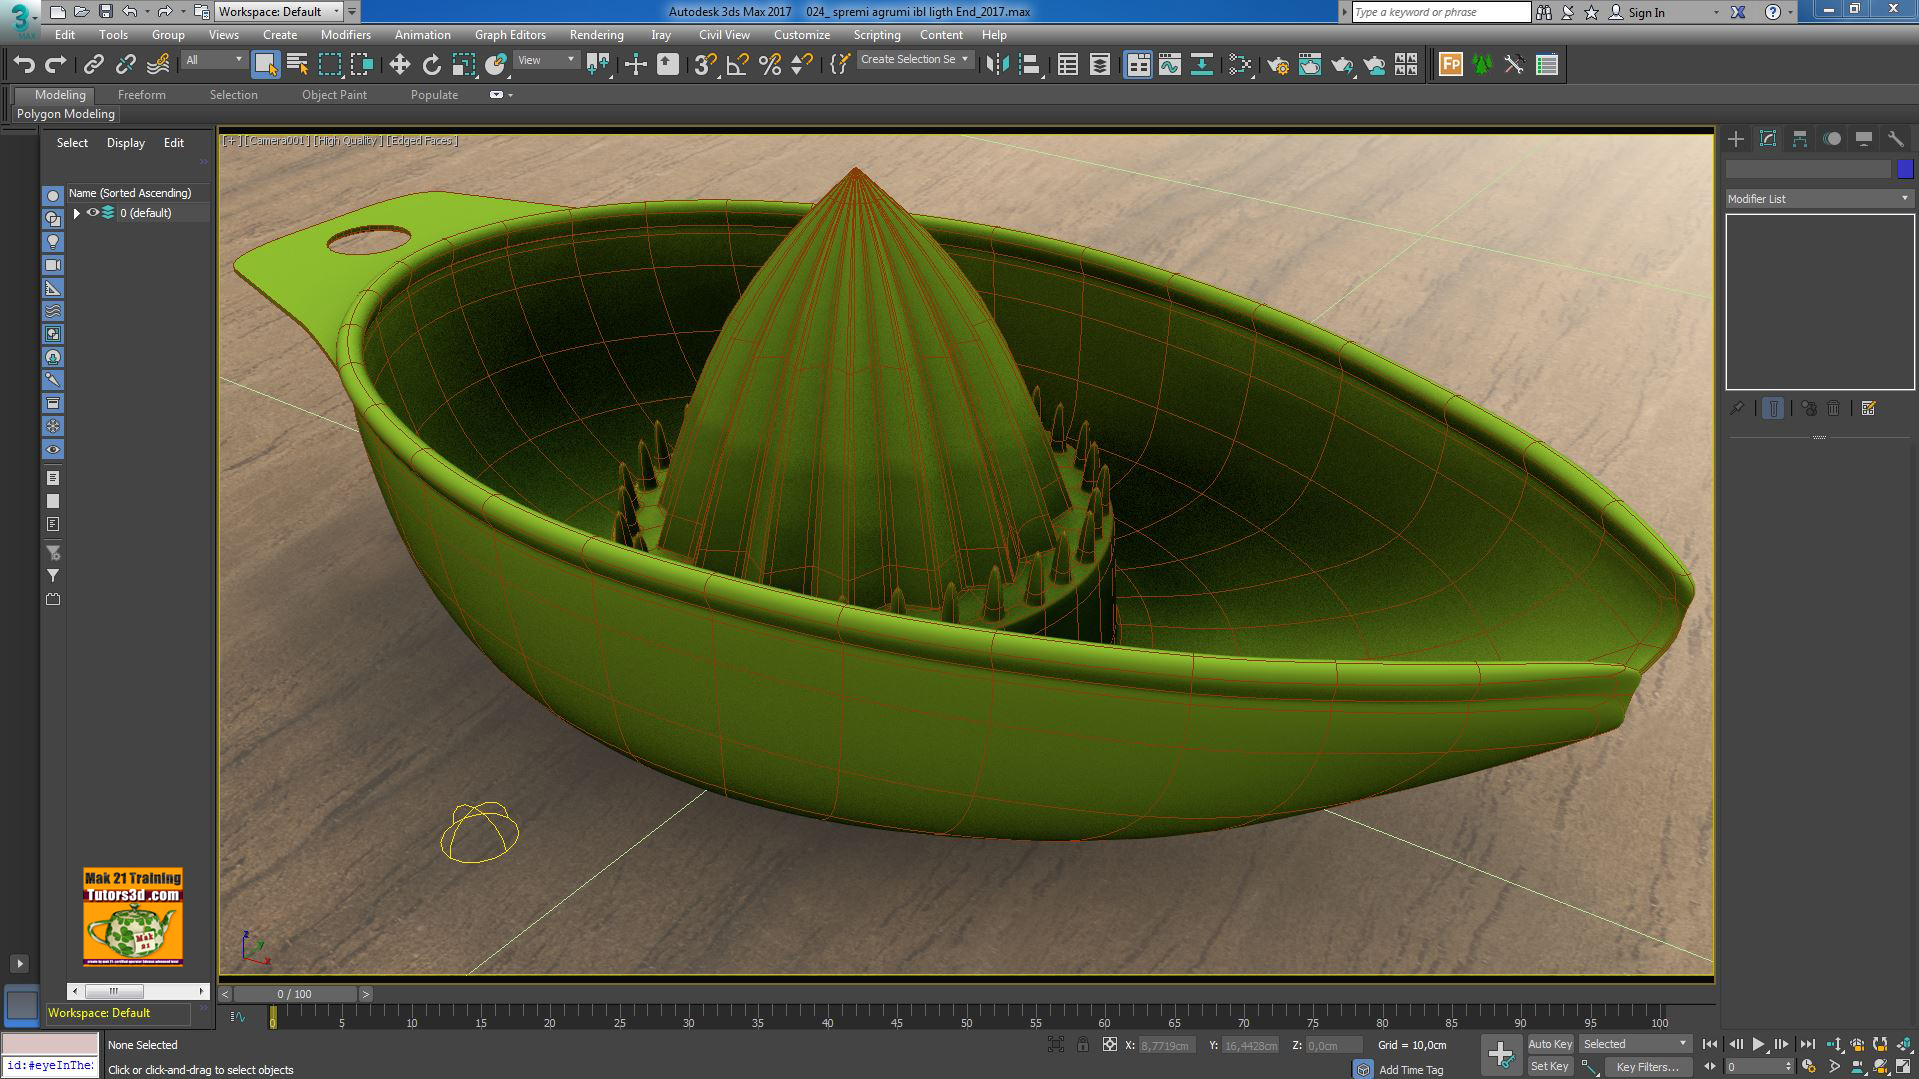This screenshot has height=1079, width=1919.
Task: Enable Auto Key animation mode
Action: (1550, 1043)
